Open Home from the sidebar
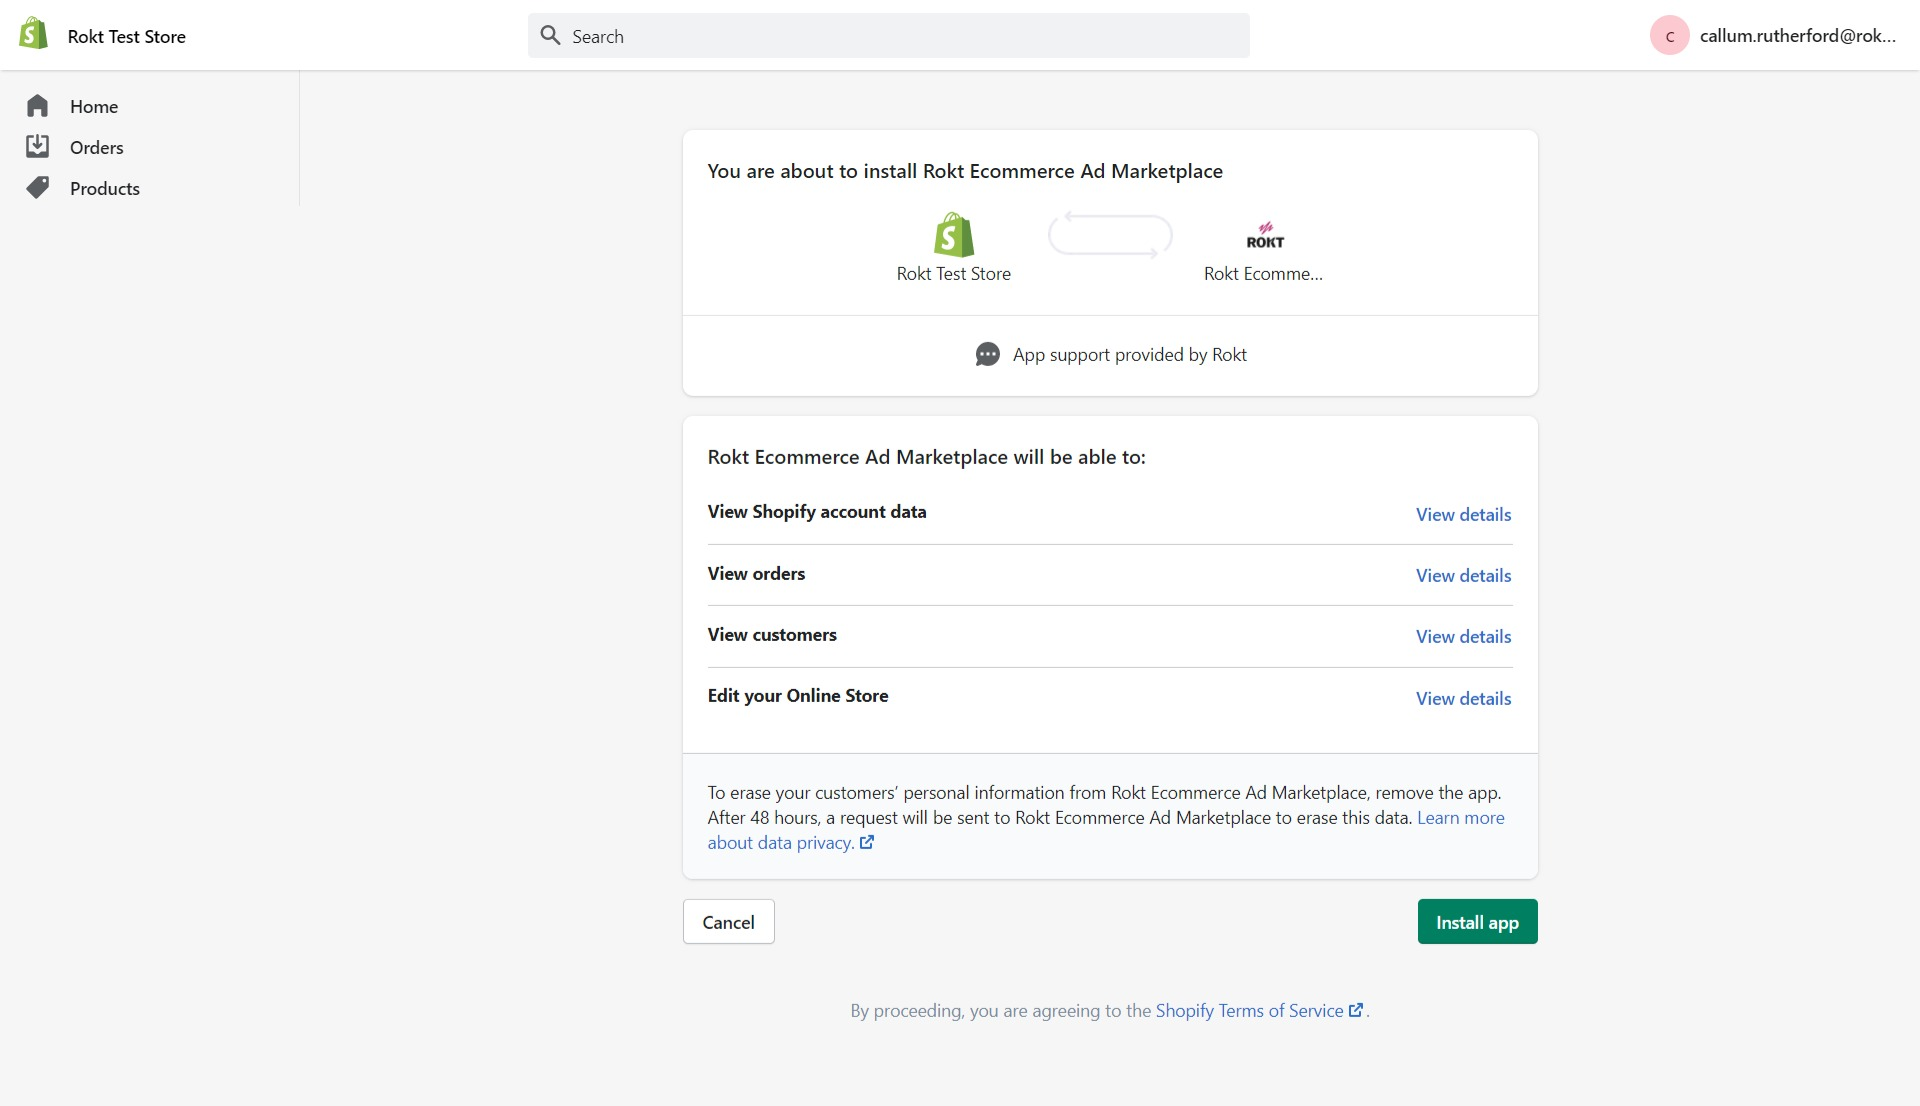This screenshot has height=1106, width=1920. click(94, 106)
